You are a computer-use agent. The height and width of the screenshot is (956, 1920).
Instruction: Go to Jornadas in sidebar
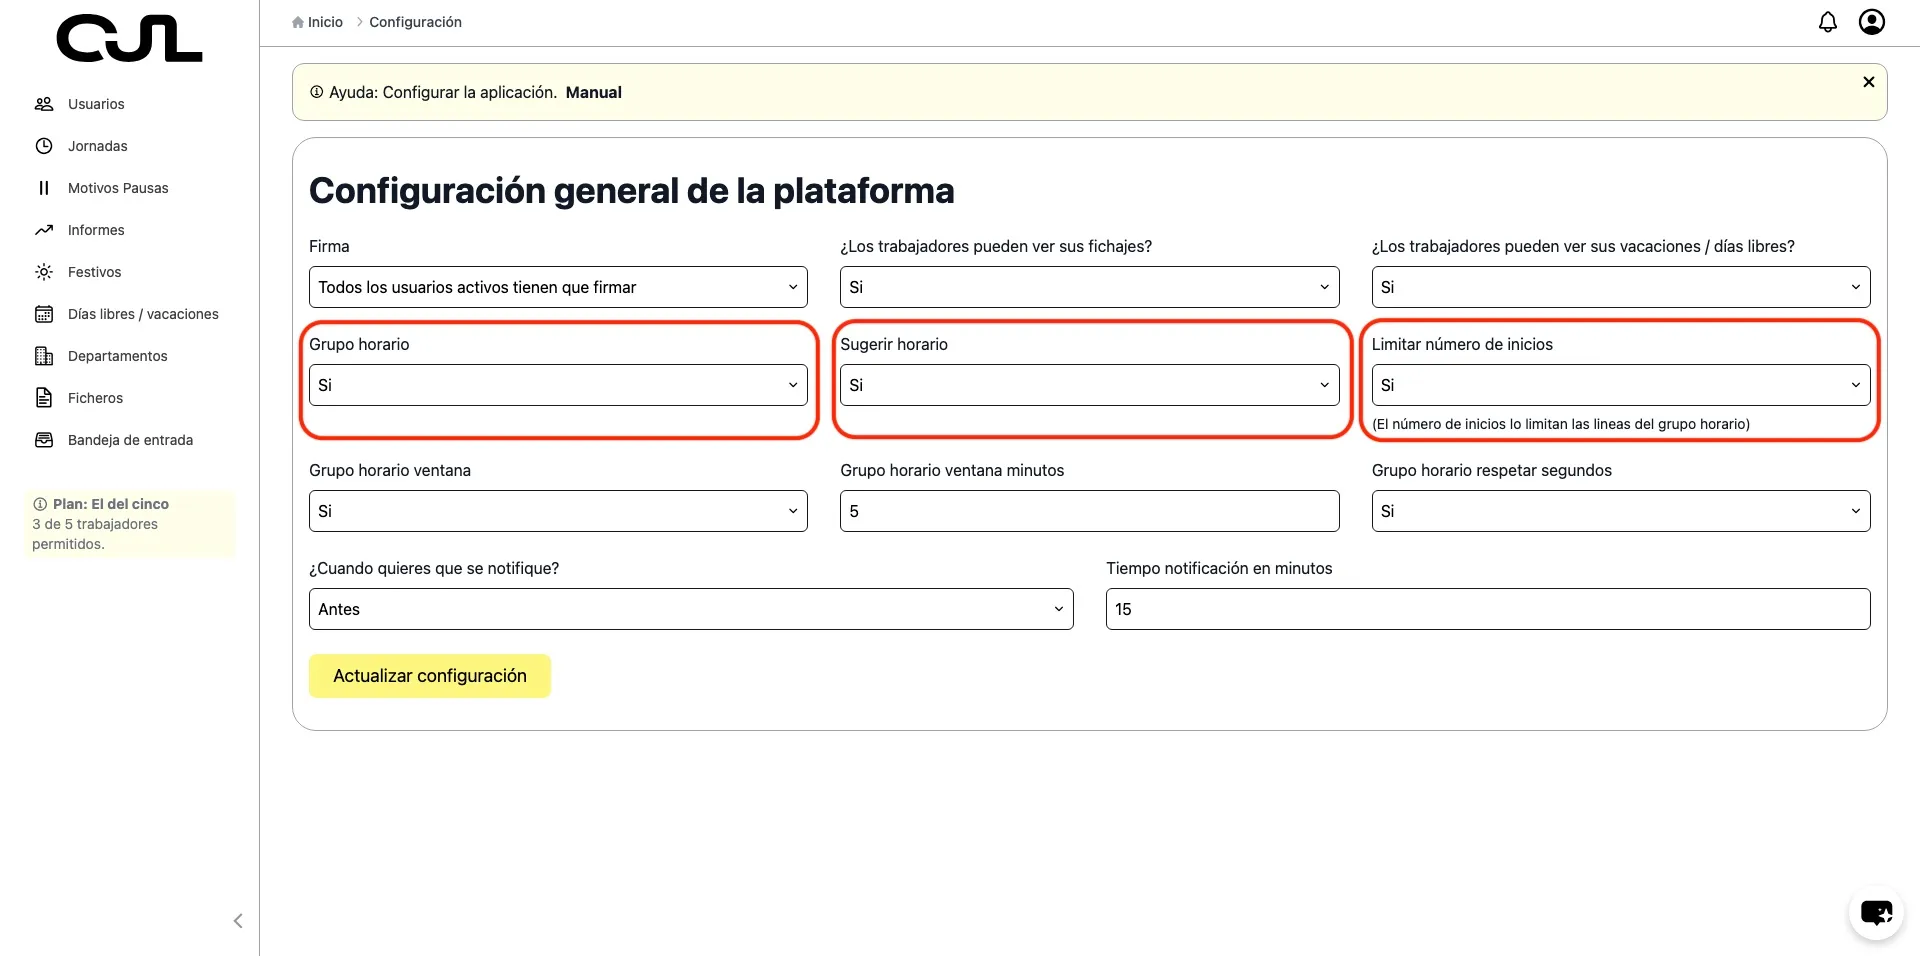(98, 146)
